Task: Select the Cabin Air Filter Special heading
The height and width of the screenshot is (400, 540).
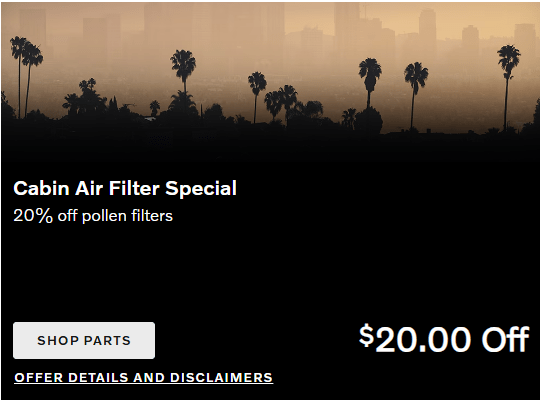Action: 125,188
